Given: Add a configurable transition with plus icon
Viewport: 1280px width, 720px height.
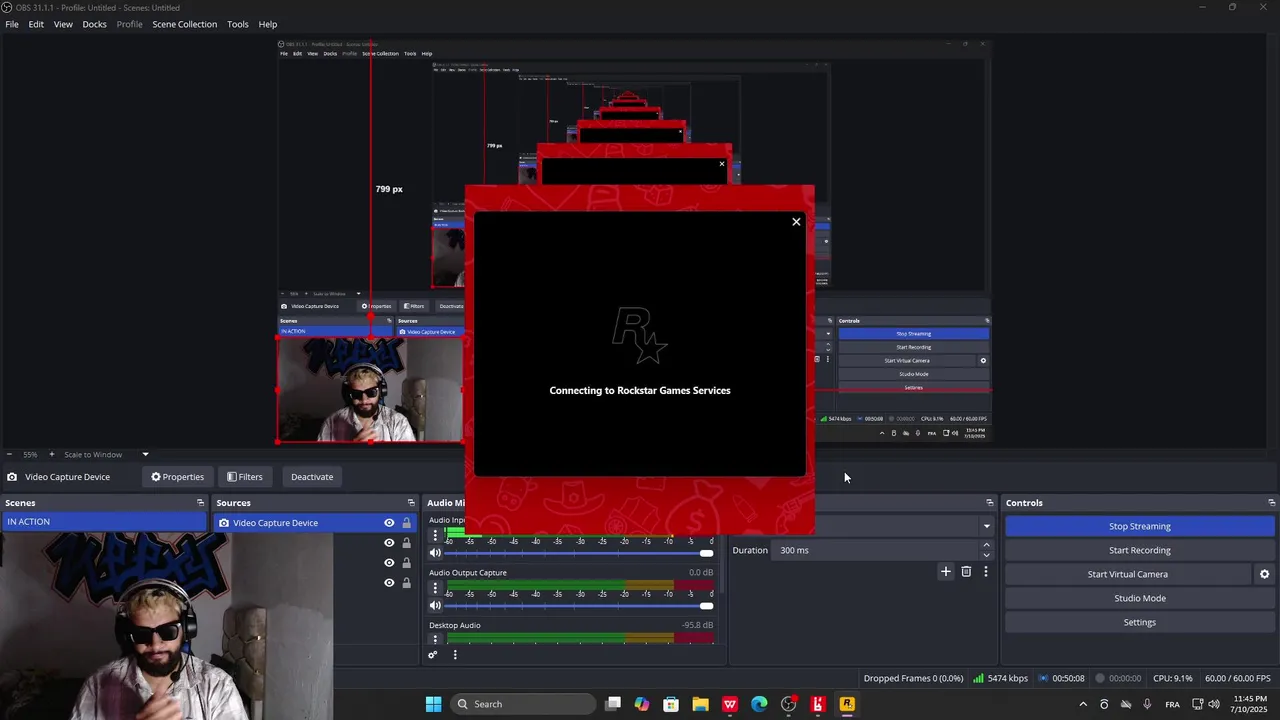Looking at the screenshot, I should (946, 572).
